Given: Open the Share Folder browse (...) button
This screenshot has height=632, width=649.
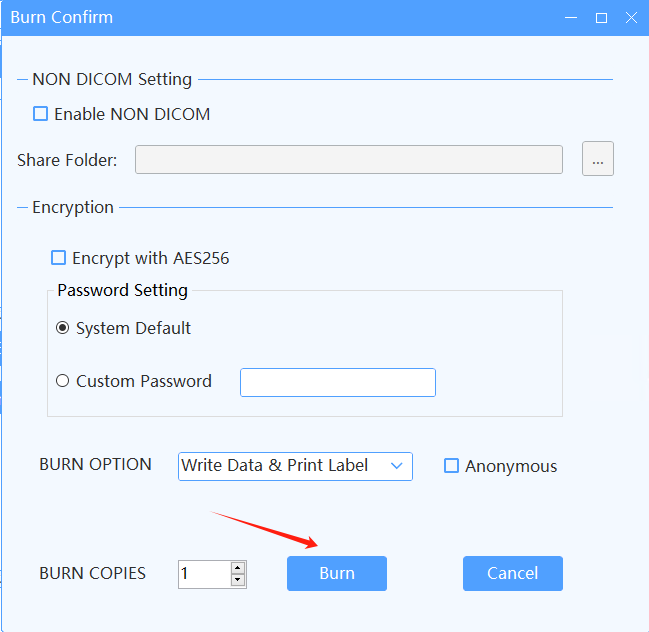Looking at the screenshot, I should 597,160.
